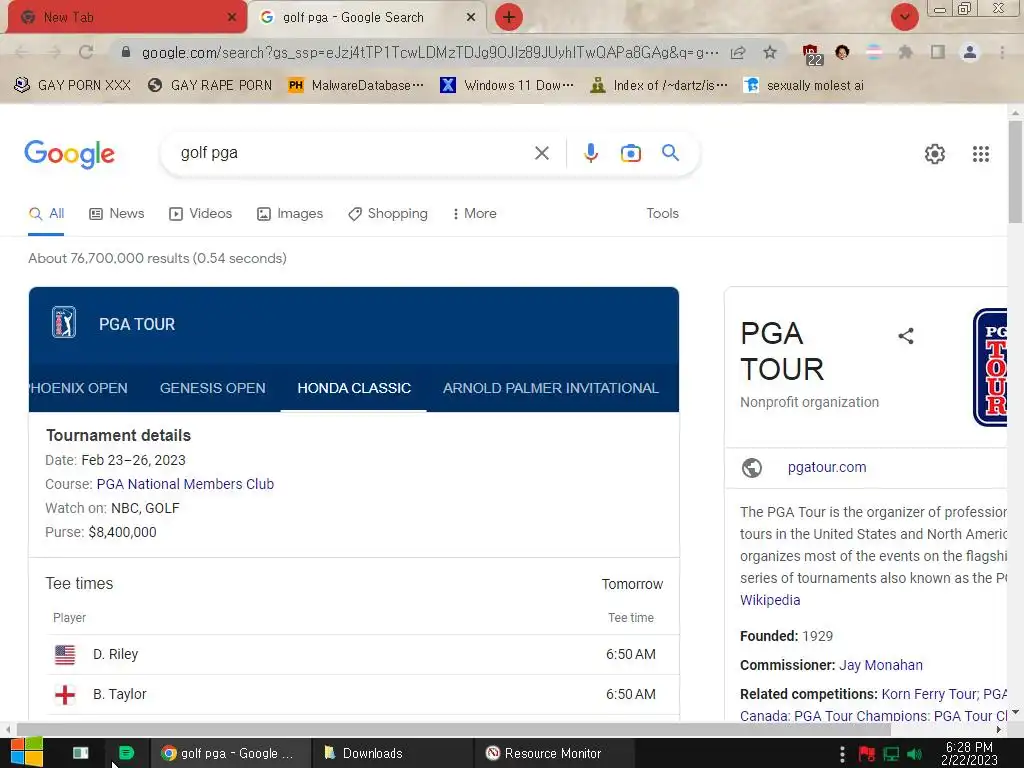
Task: Go back using the browser back arrow
Action: click(21, 52)
